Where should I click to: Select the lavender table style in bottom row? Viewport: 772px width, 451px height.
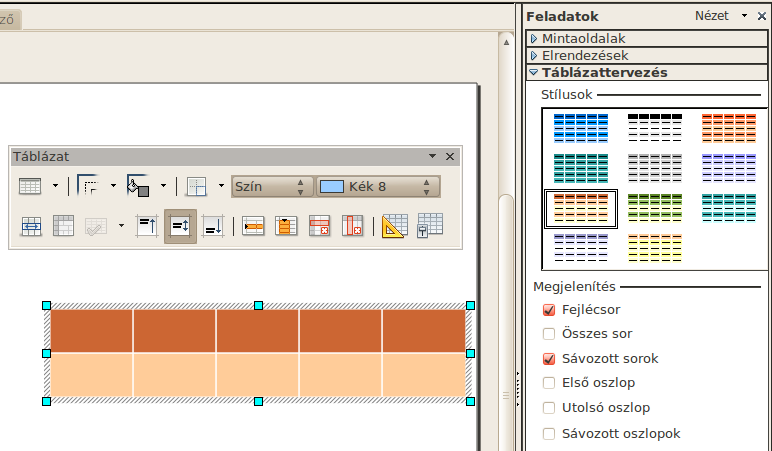(x=581, y=248)
